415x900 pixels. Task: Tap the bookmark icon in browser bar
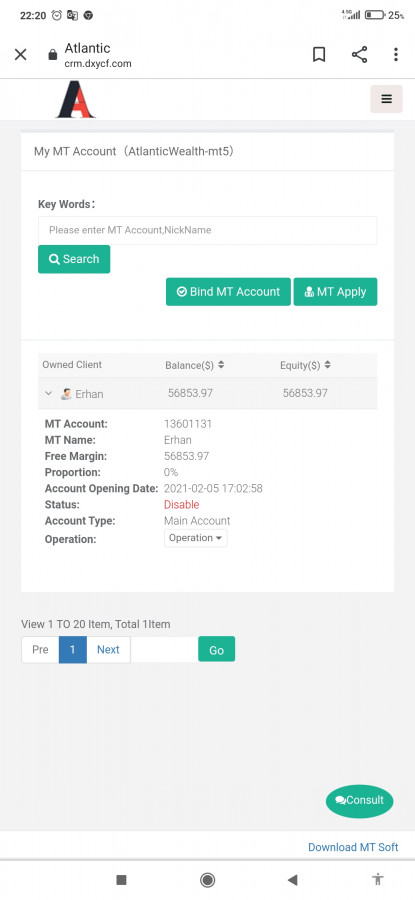click(319, 55)
